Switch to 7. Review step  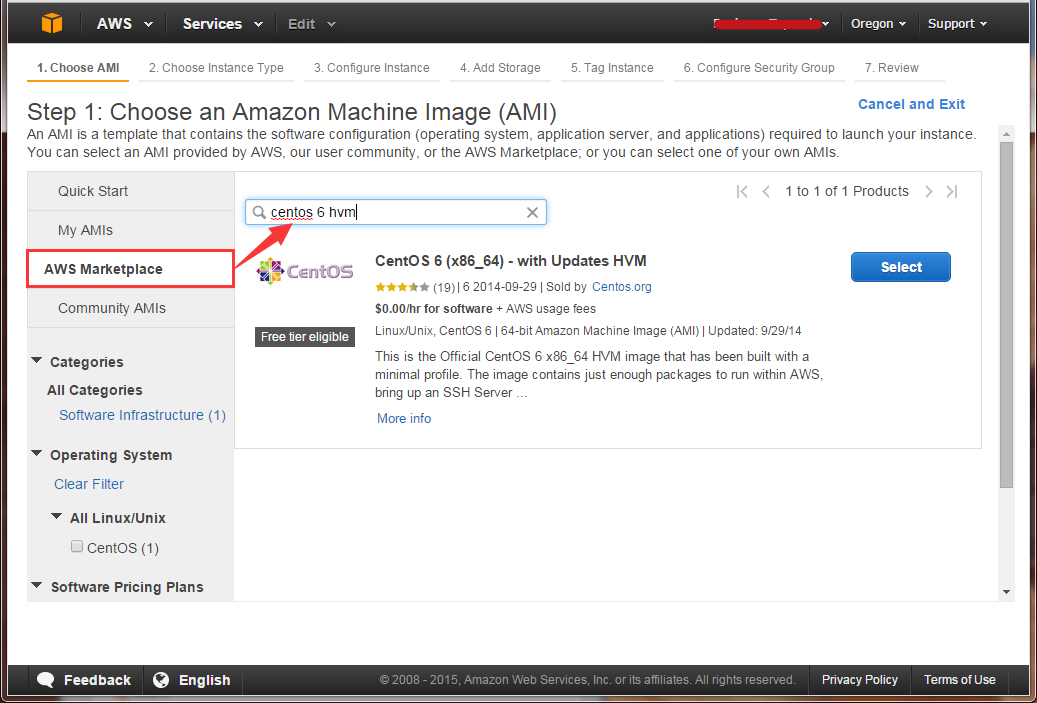(892, 67)
